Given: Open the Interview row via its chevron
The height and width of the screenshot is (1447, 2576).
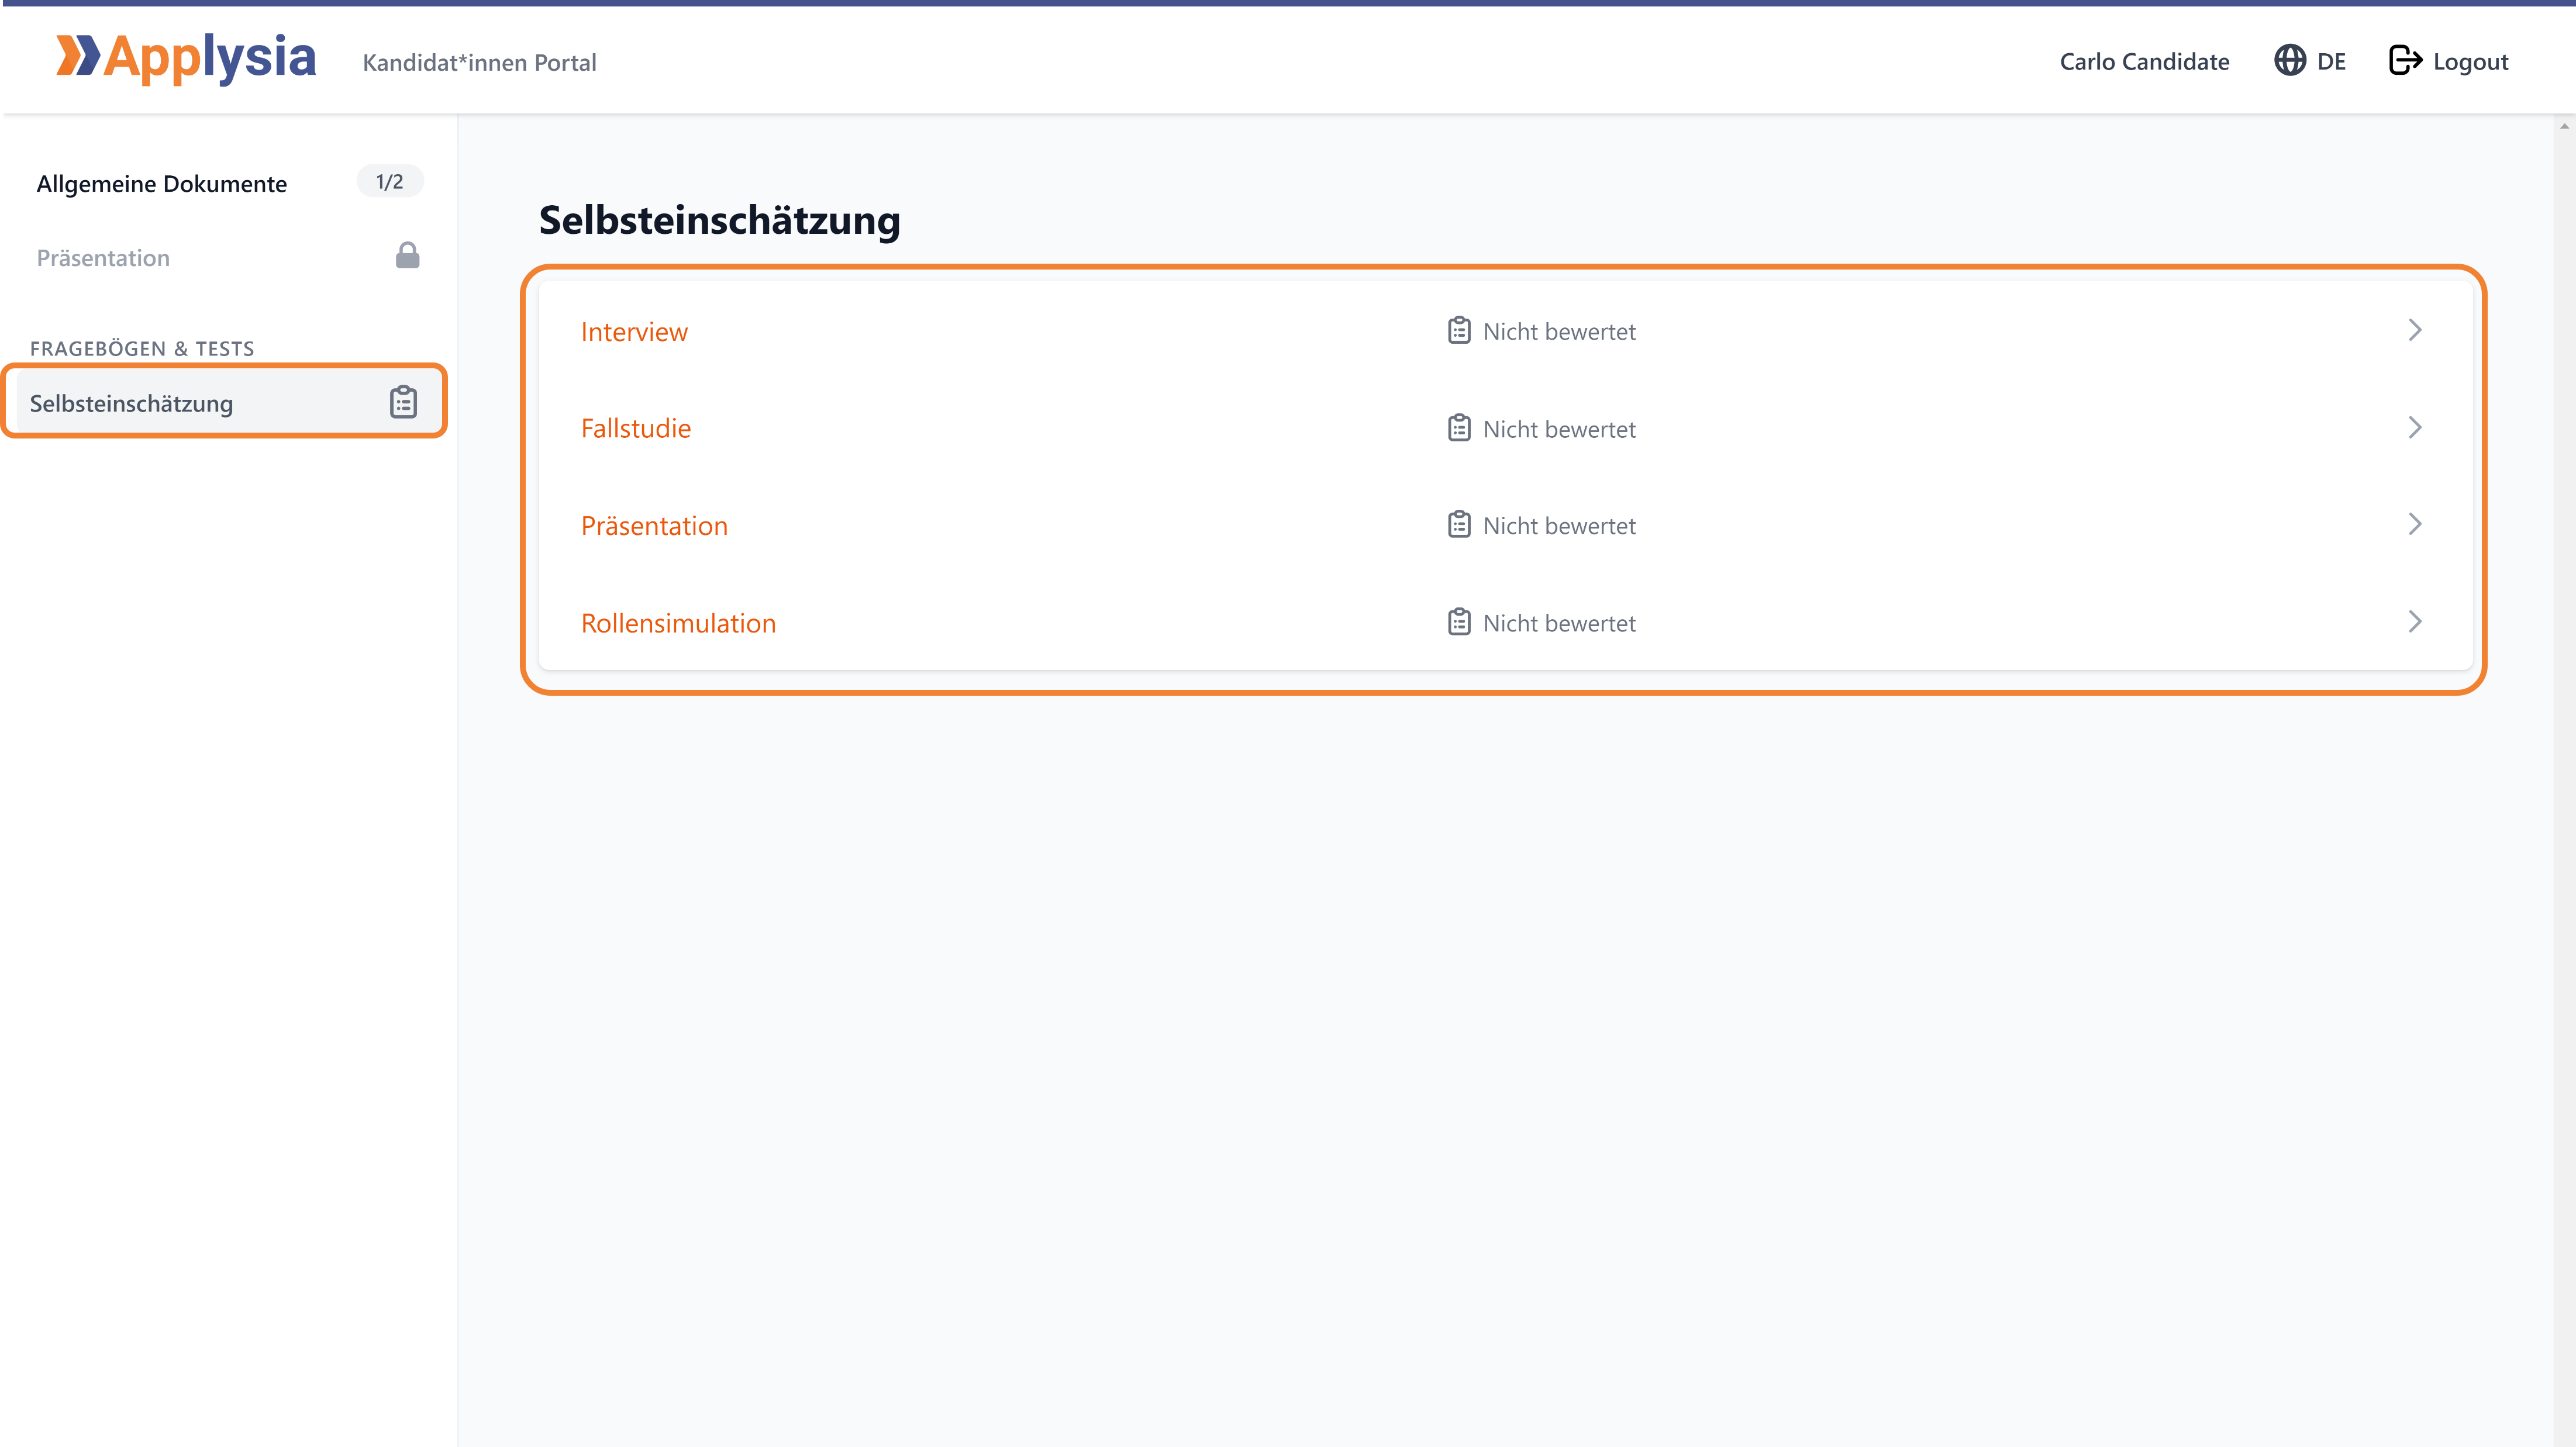Looking at the screenshot, I should [2415, 330].
